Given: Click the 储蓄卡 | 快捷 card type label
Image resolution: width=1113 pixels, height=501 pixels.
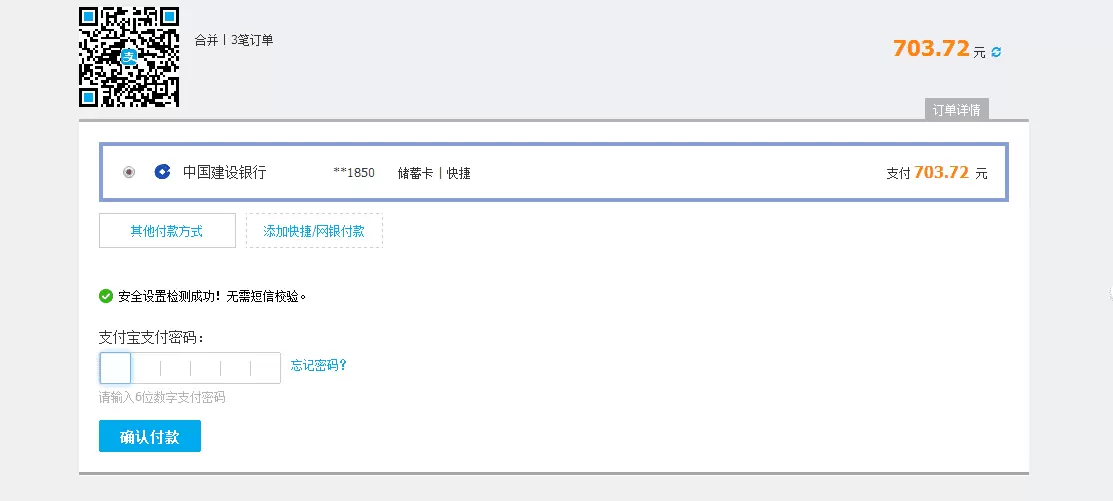Looking at the screenshot, I should 434,172.
